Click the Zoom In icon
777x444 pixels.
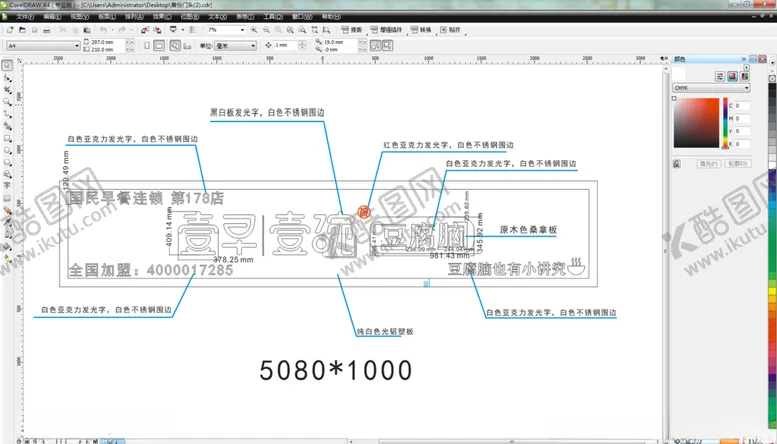(x=254, y=30)
